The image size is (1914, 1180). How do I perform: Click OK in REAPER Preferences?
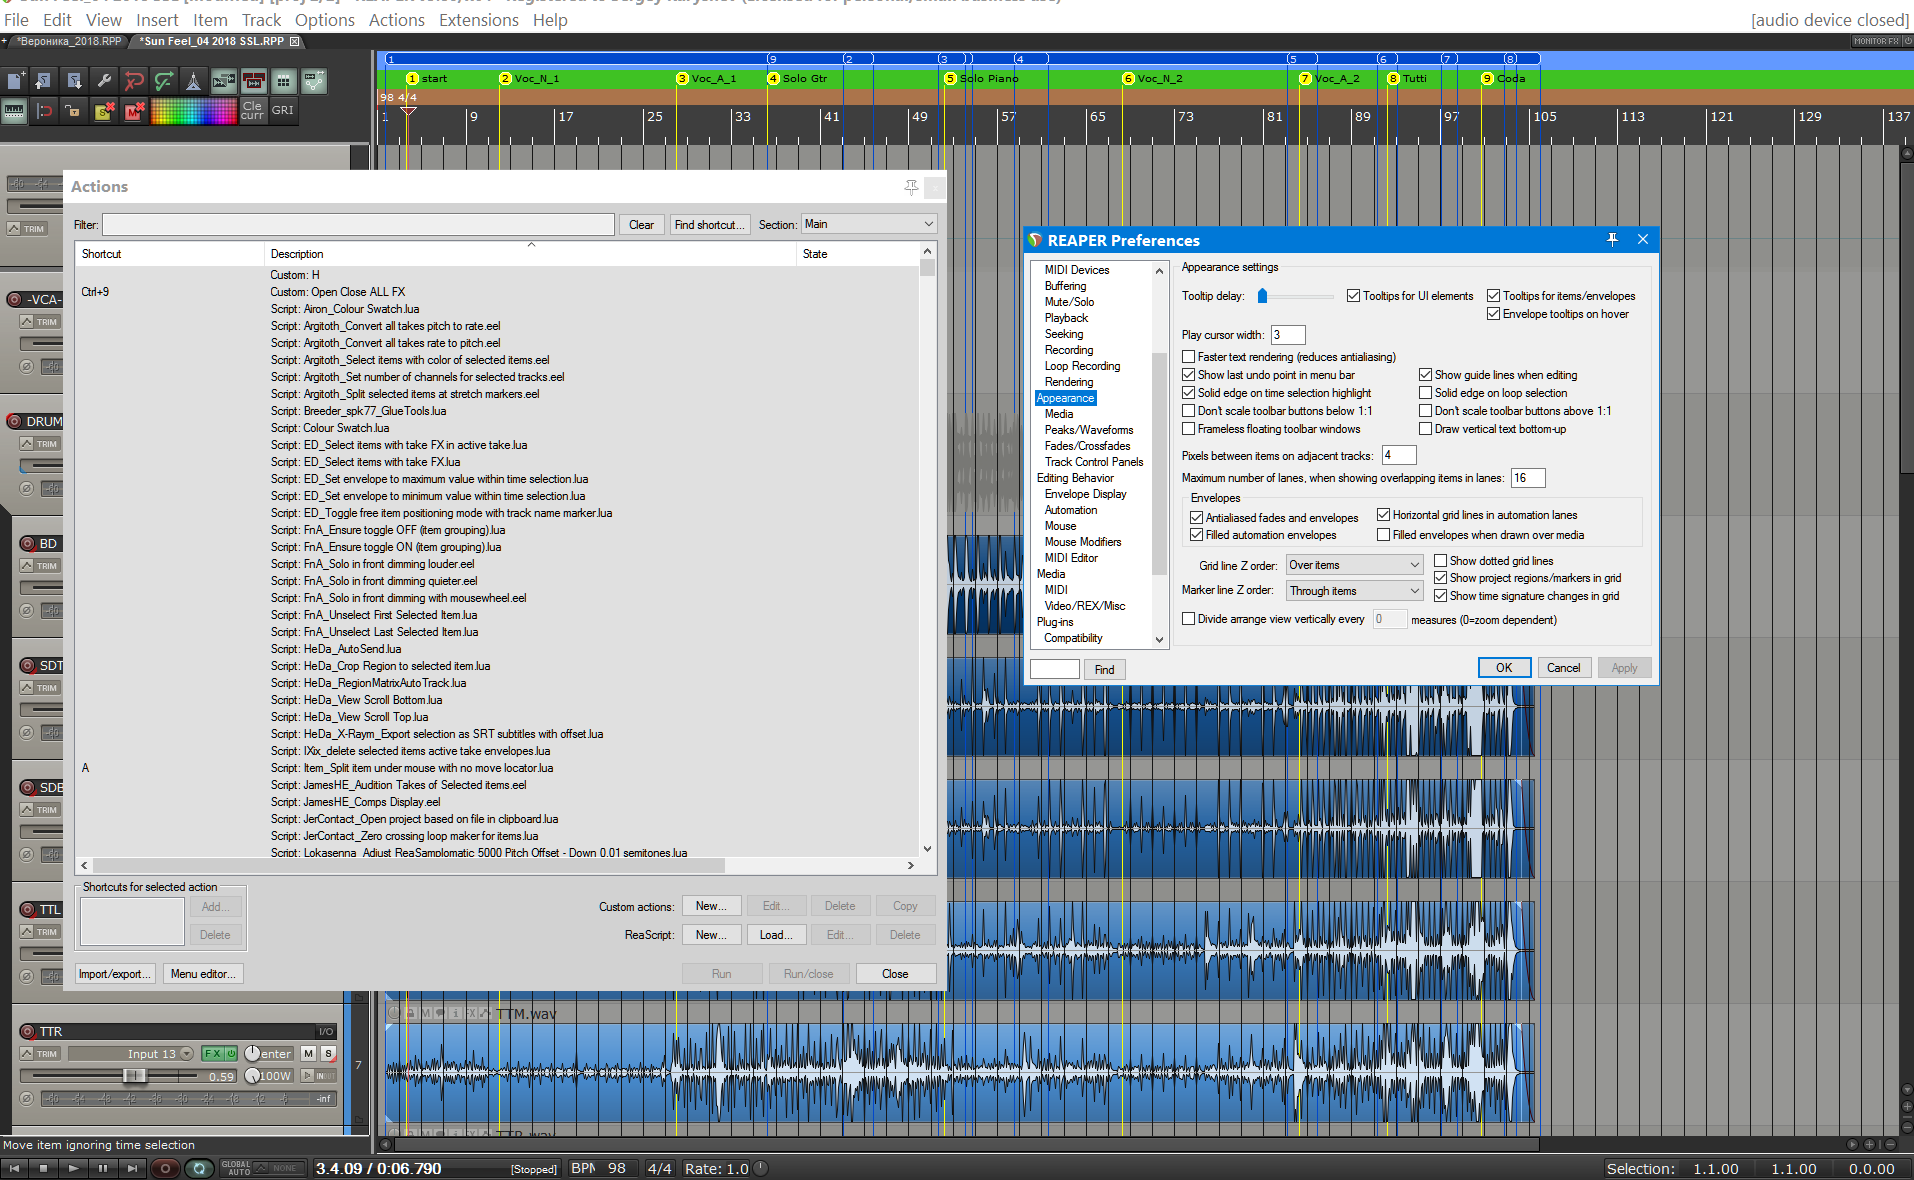pyautogui.click(x=1503, y=668)
